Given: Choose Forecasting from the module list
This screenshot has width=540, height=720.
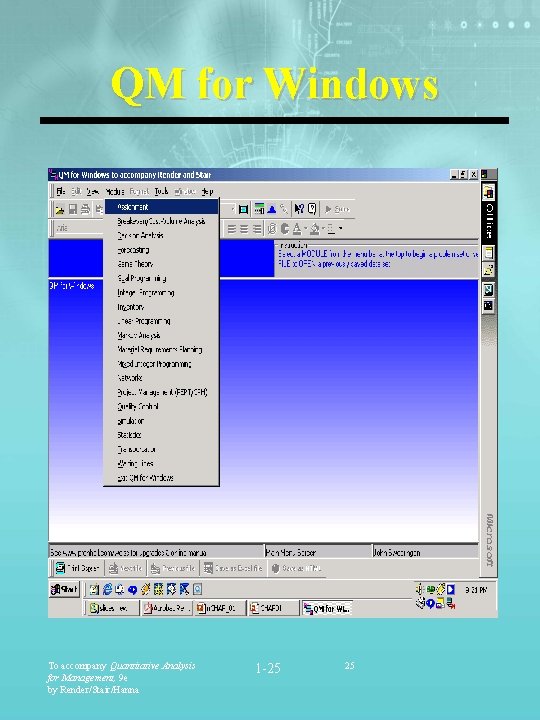Looking at the screenshot, I should coord(161,250).
